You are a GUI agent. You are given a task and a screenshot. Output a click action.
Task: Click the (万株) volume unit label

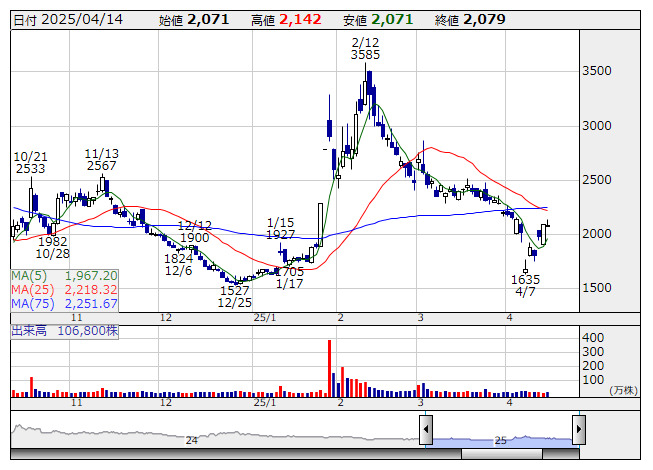click(624, 390)
